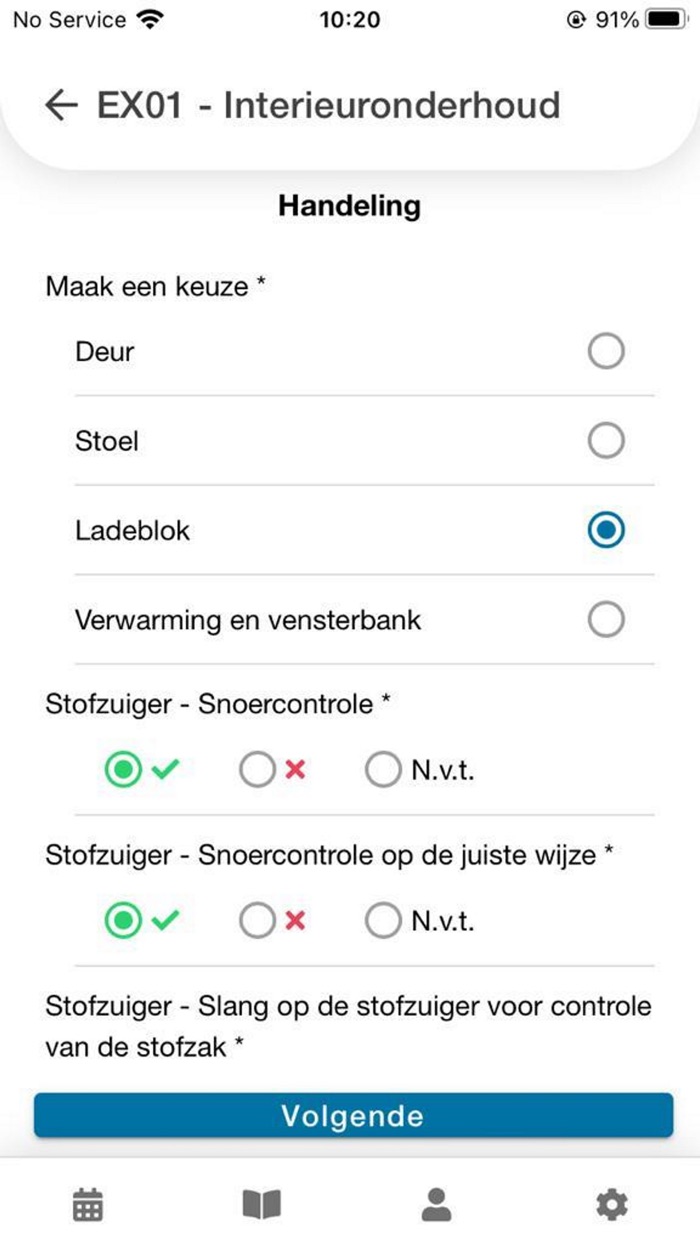Mark Snoercontrole with the red X option
This screenshot has height=1244, width=700.
257,769
